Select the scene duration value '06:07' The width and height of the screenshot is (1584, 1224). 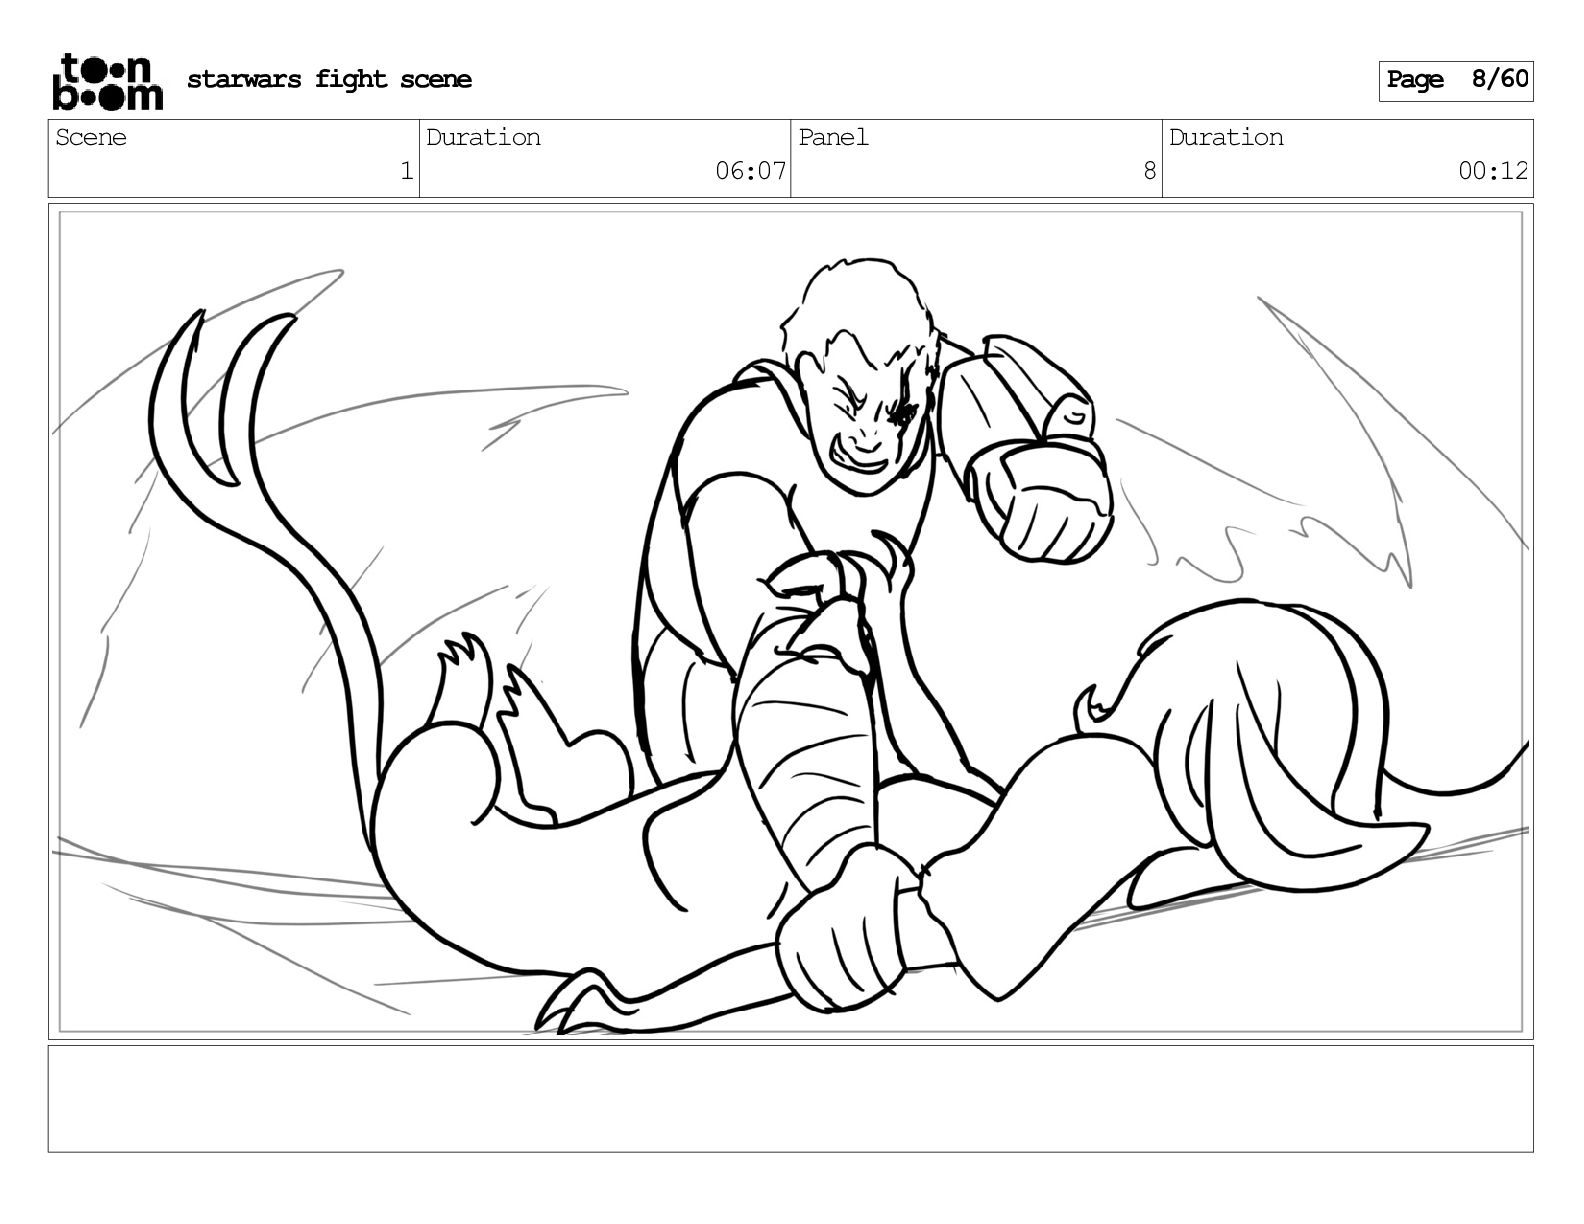click(750, 171)
